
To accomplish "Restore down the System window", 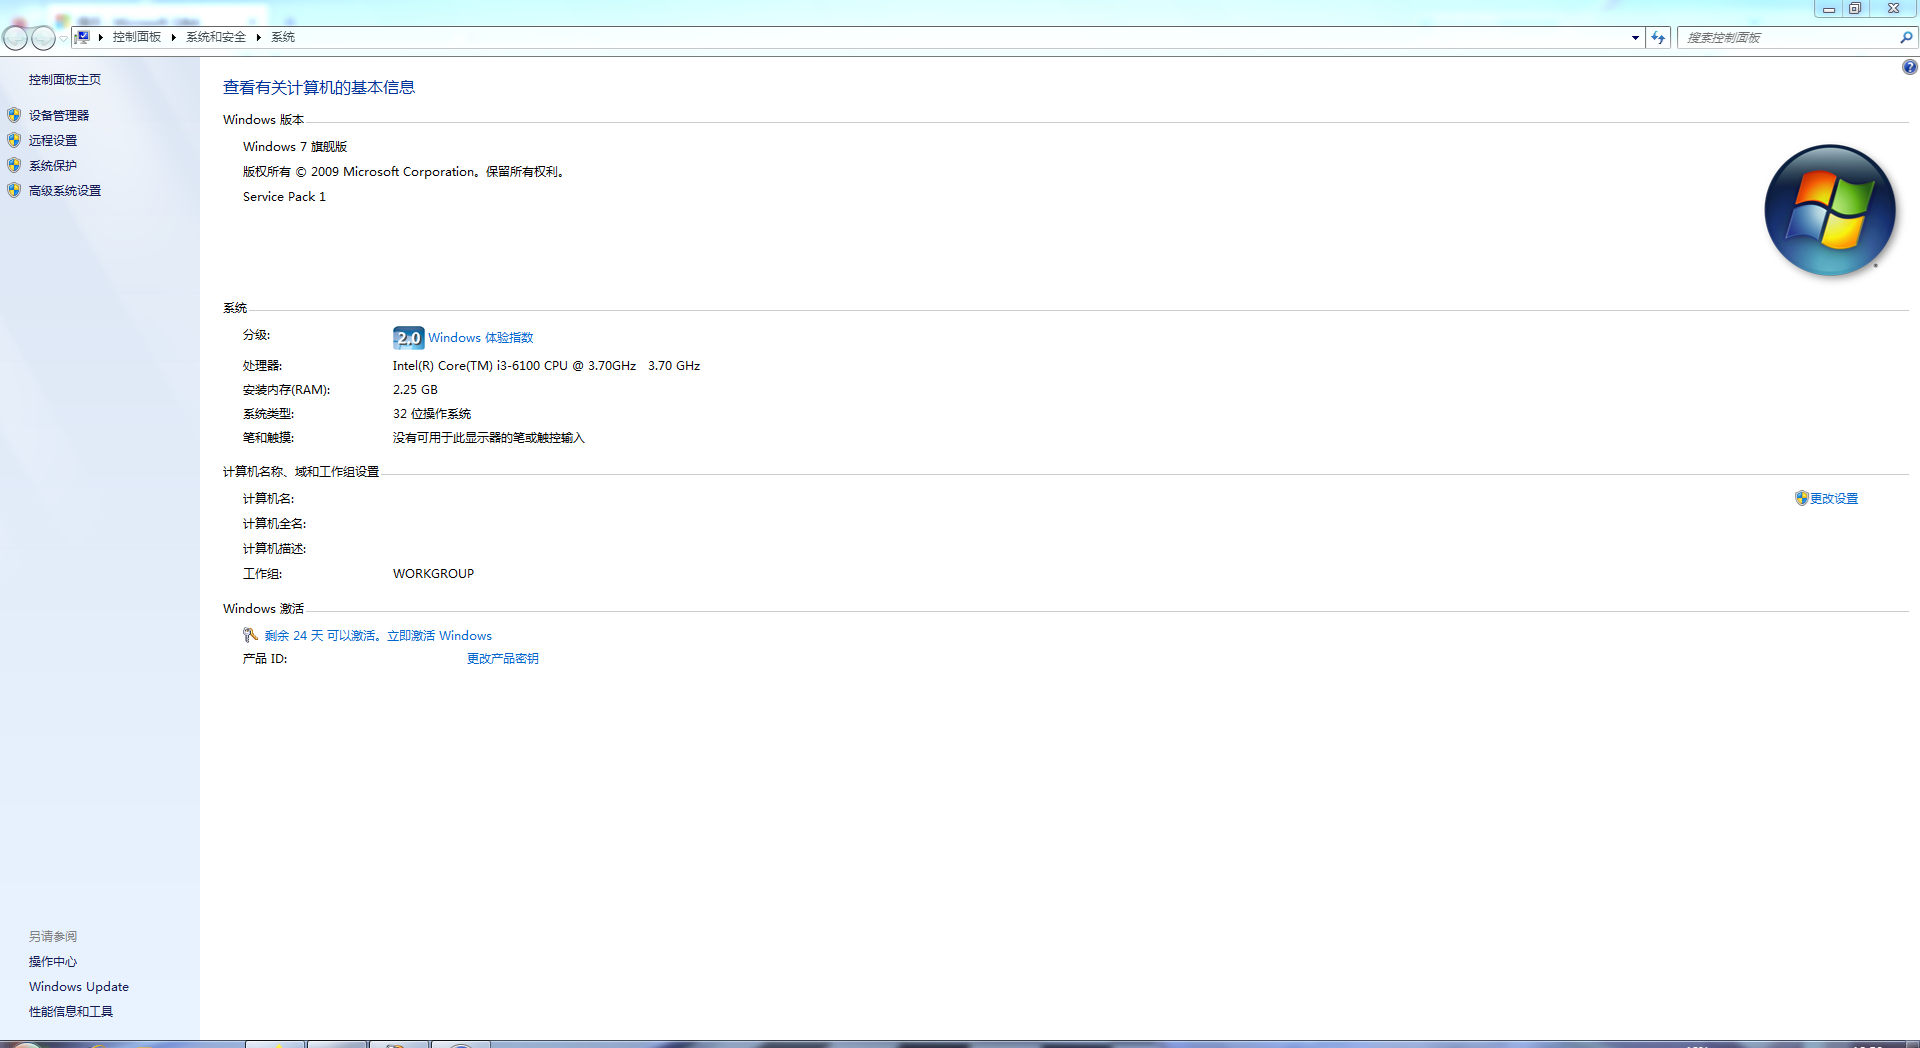I will pyautogui.click(x=1855, y=9).
